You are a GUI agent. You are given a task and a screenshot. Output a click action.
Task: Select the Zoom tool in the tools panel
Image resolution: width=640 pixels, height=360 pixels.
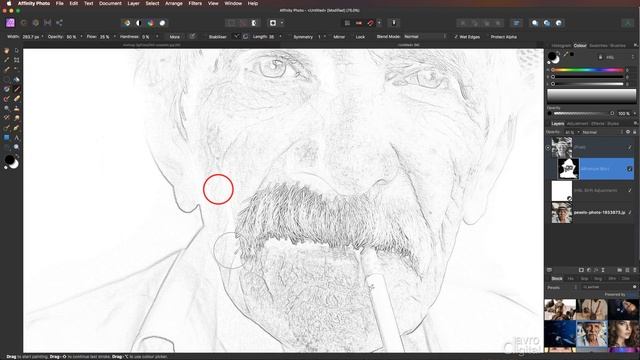[17, 147]
